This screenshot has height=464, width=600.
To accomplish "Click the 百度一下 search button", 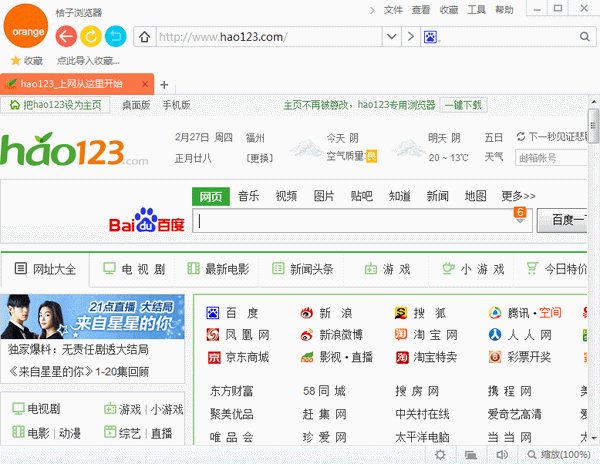I will (562, 220).
